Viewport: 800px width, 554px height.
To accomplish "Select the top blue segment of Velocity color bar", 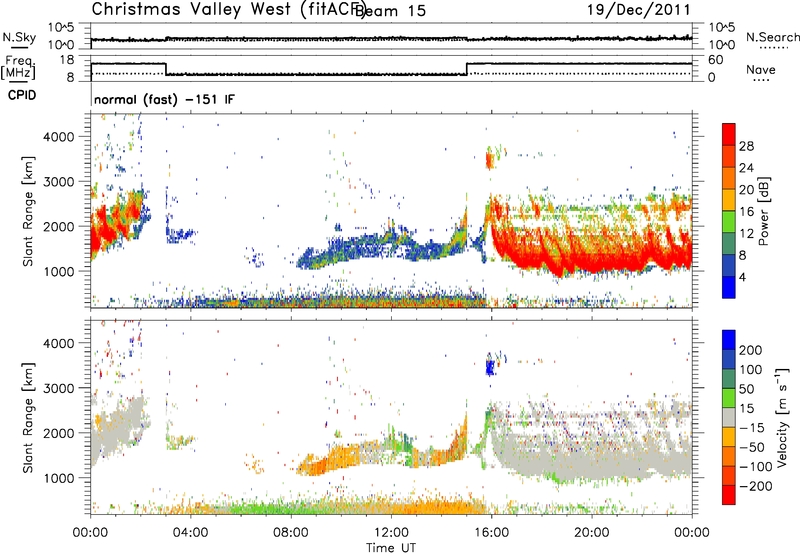I will (729, 340).
